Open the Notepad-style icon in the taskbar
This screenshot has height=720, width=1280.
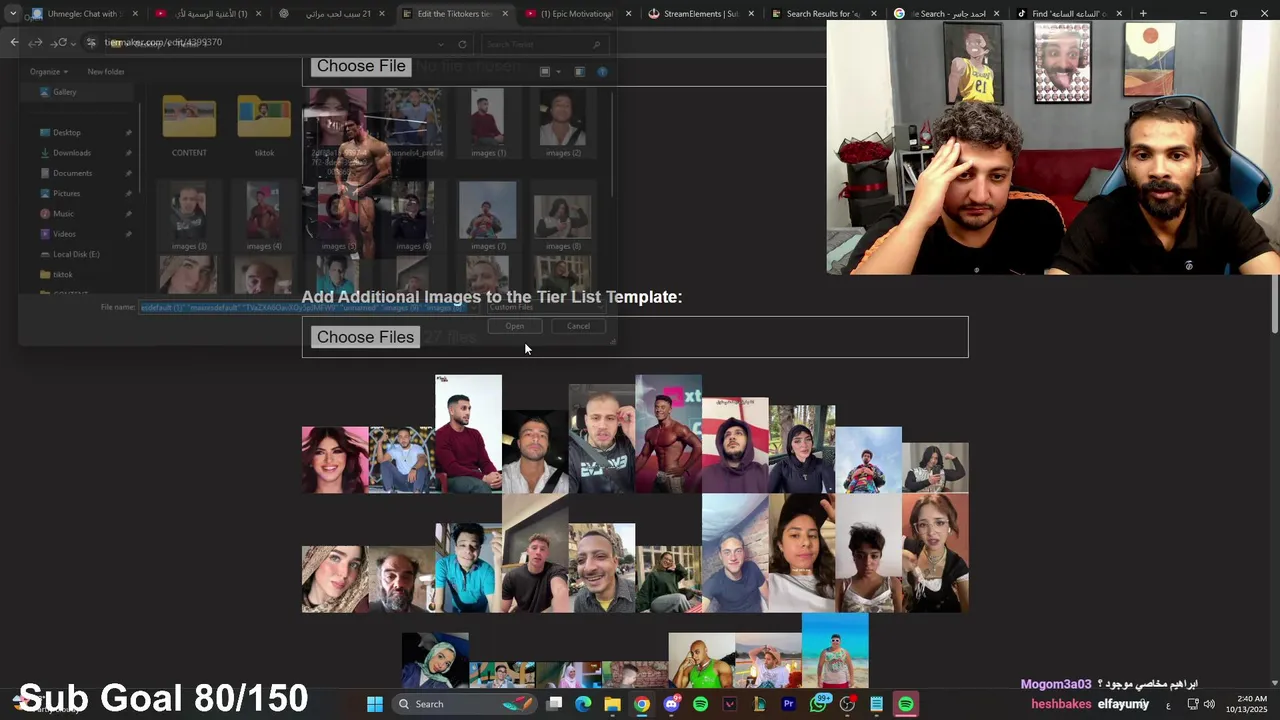click(x=876, y=704)
